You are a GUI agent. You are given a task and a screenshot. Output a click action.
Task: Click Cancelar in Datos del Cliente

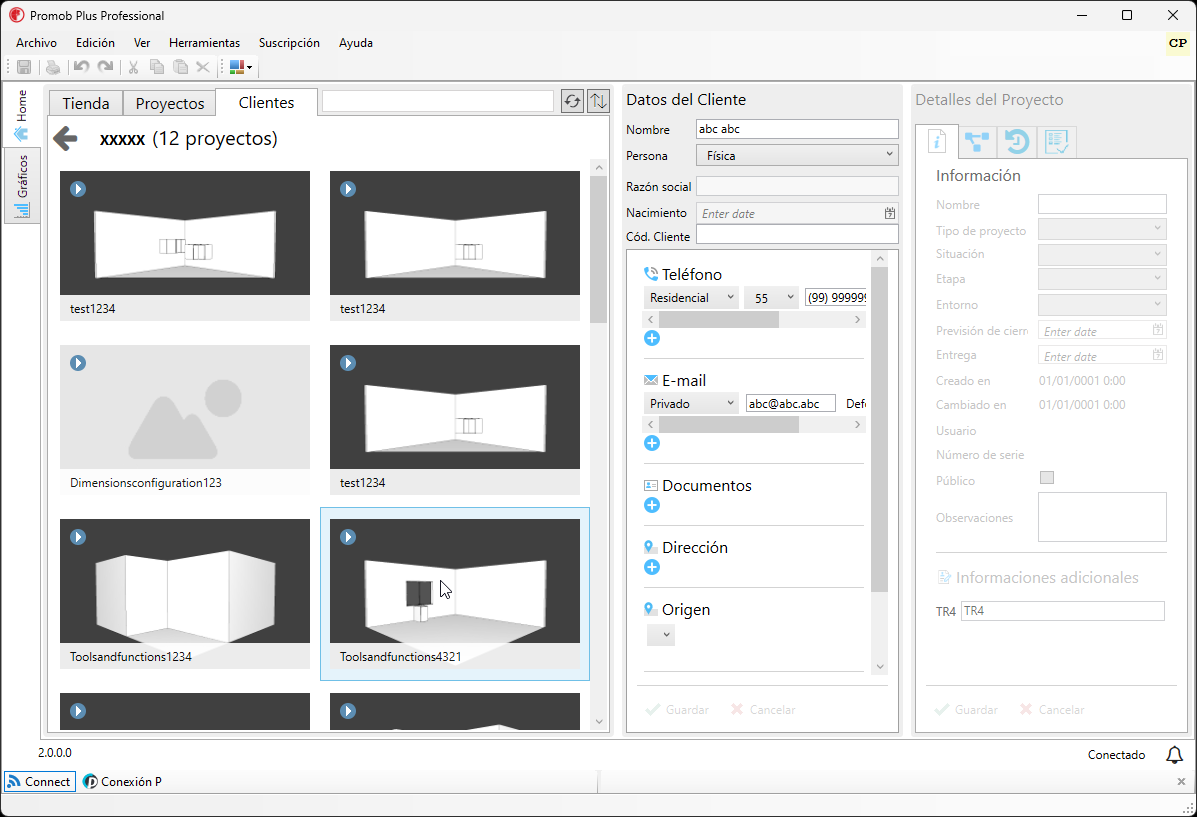(x=763, y=709)
